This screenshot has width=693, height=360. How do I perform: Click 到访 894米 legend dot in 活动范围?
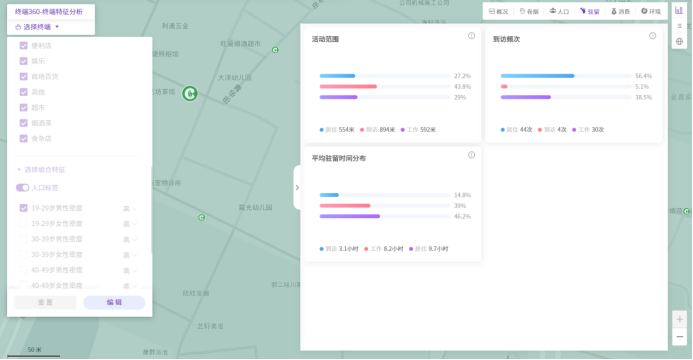click(362, 130)
